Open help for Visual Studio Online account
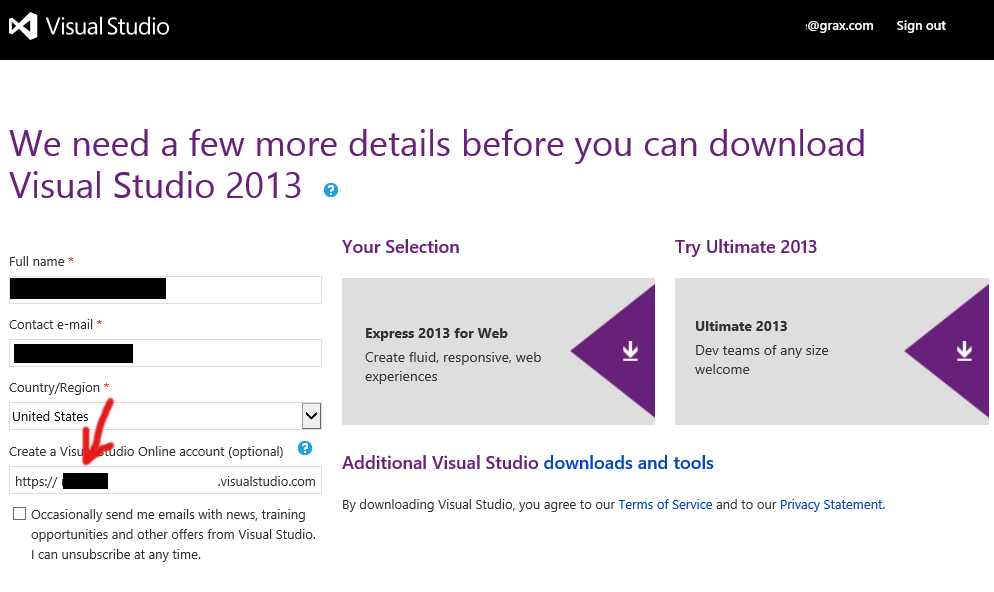This screenshot has width=994, height=592. pyautogui.click(x=305, y=448)
